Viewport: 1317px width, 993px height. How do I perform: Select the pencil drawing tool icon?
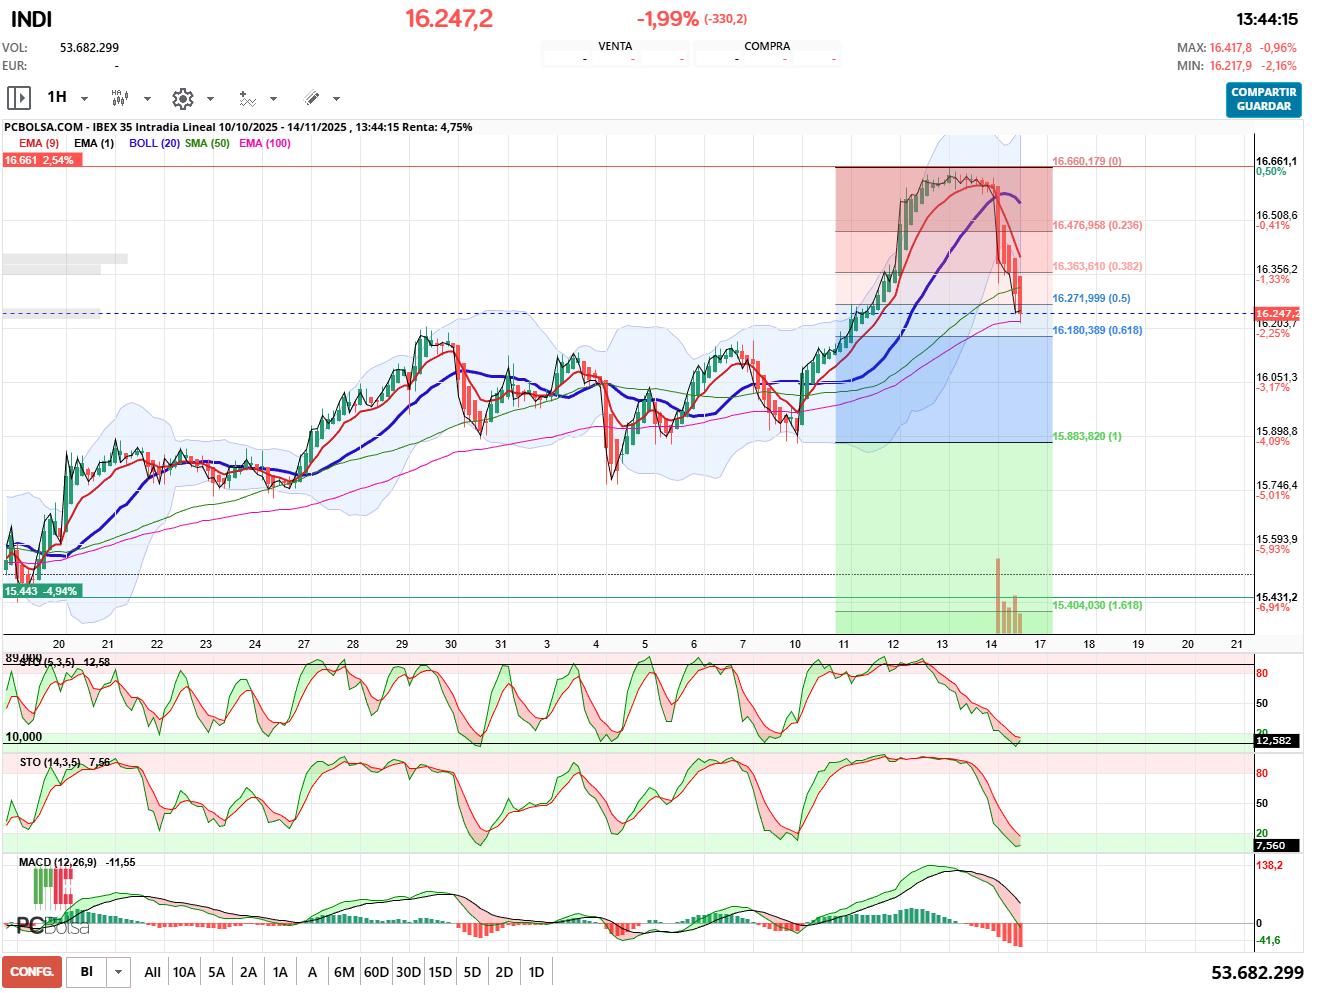(x=311, y=98)
